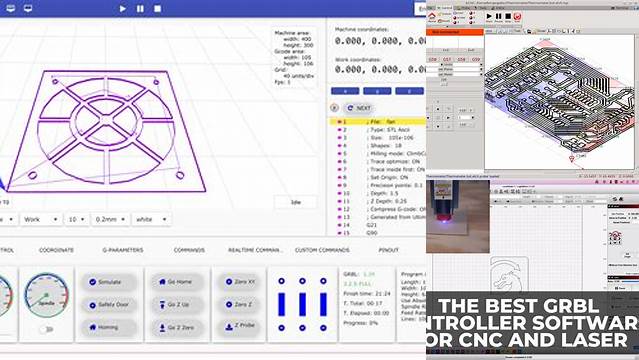Click the Zero XY button
This screenshot has width=639, height=360.
[240, 282]
